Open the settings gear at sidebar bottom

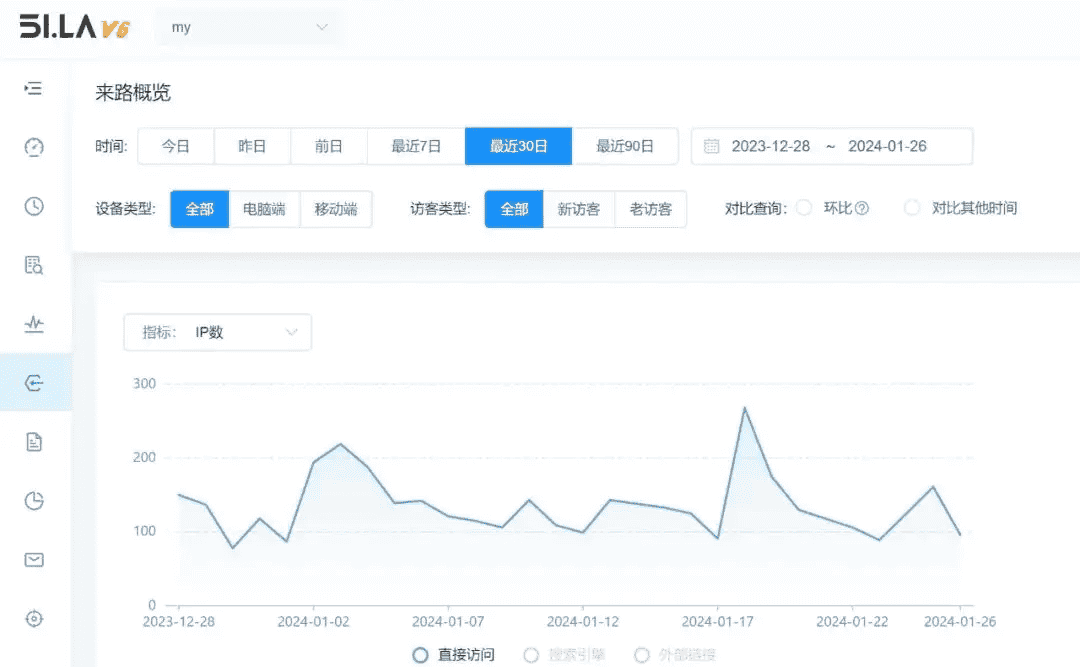33,618
